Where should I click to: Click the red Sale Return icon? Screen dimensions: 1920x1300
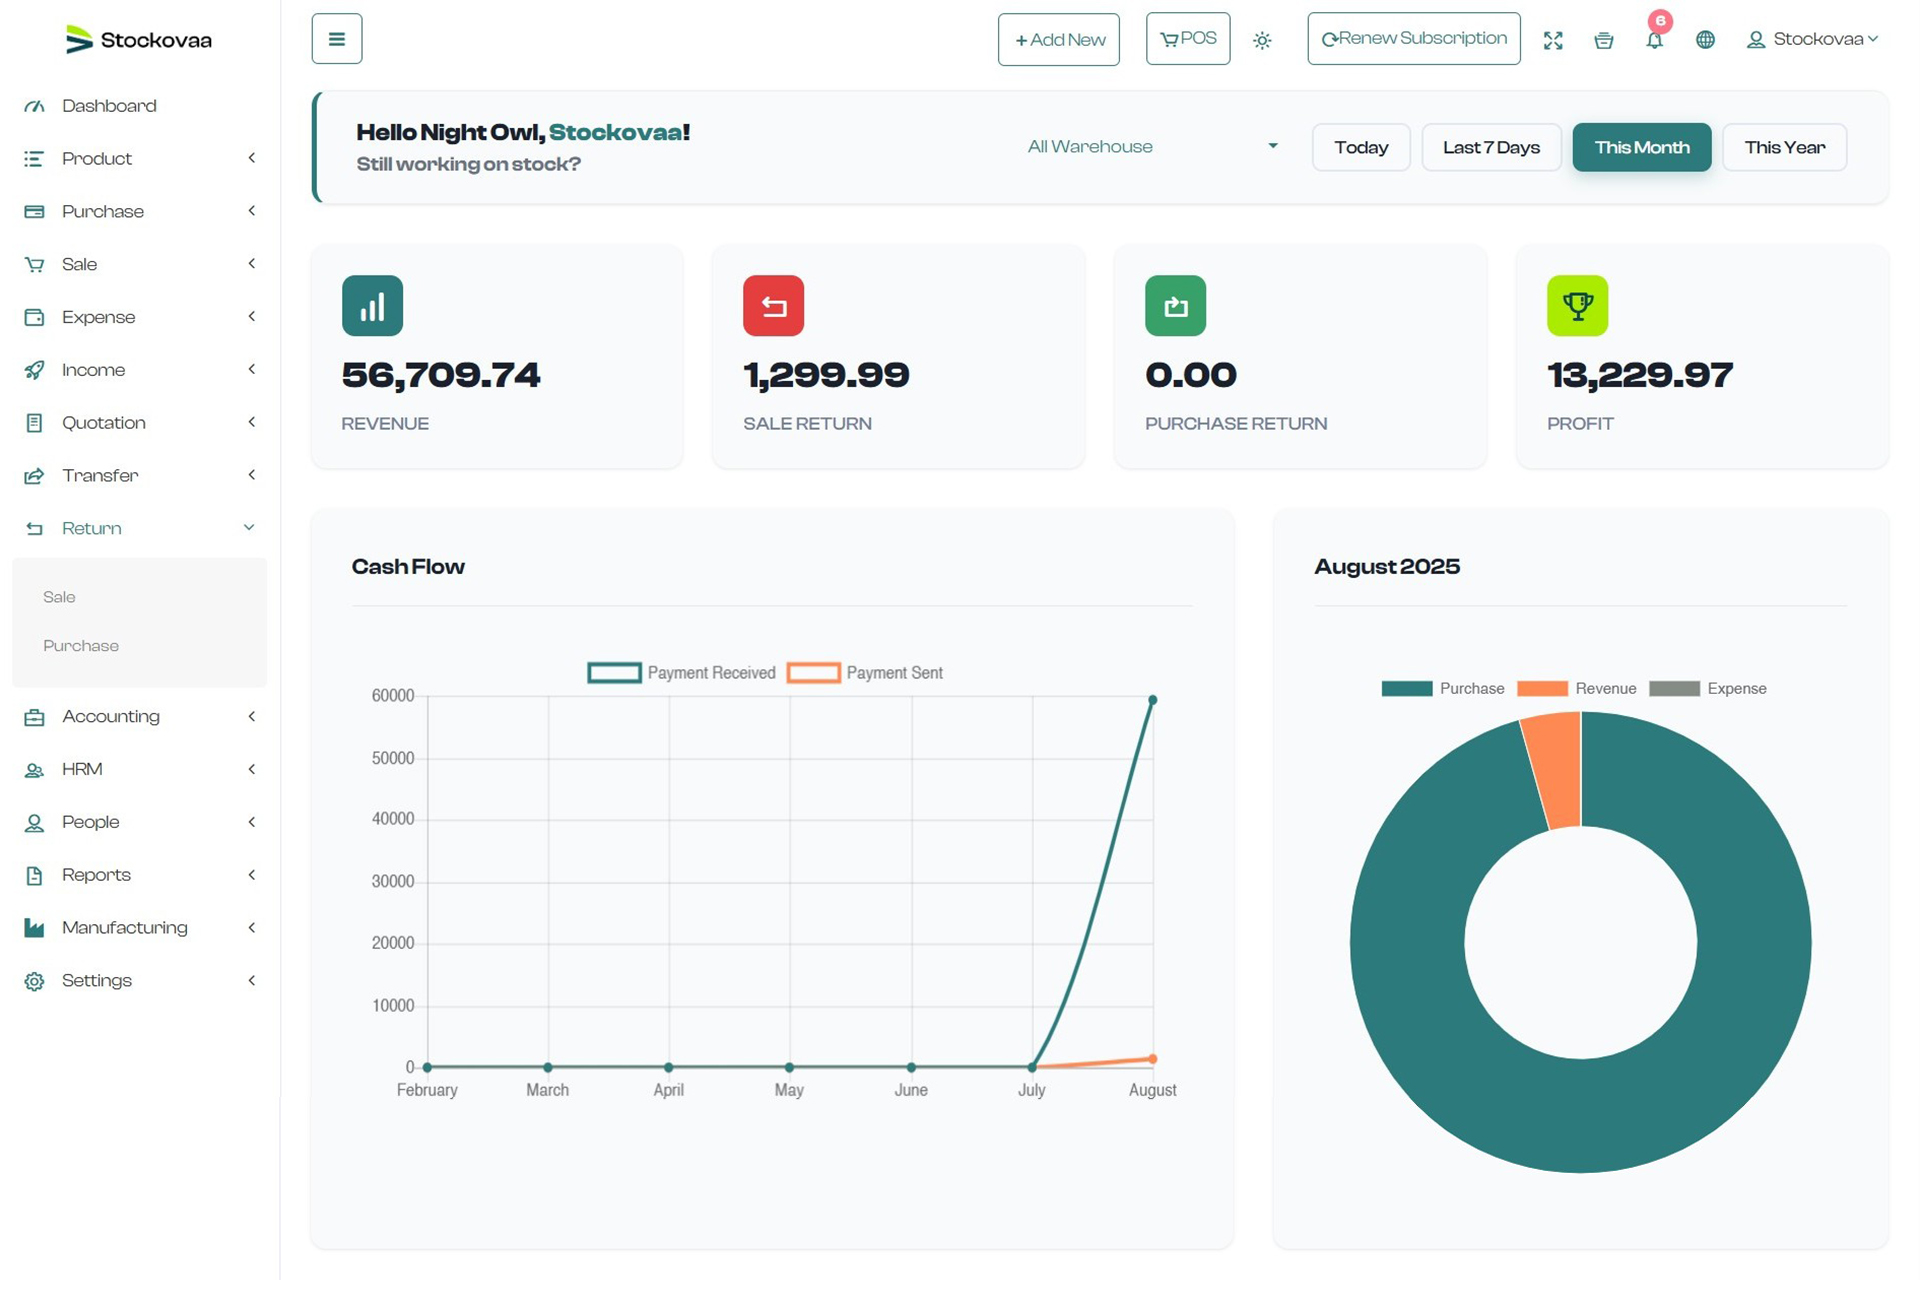click(x=773, y=306)
